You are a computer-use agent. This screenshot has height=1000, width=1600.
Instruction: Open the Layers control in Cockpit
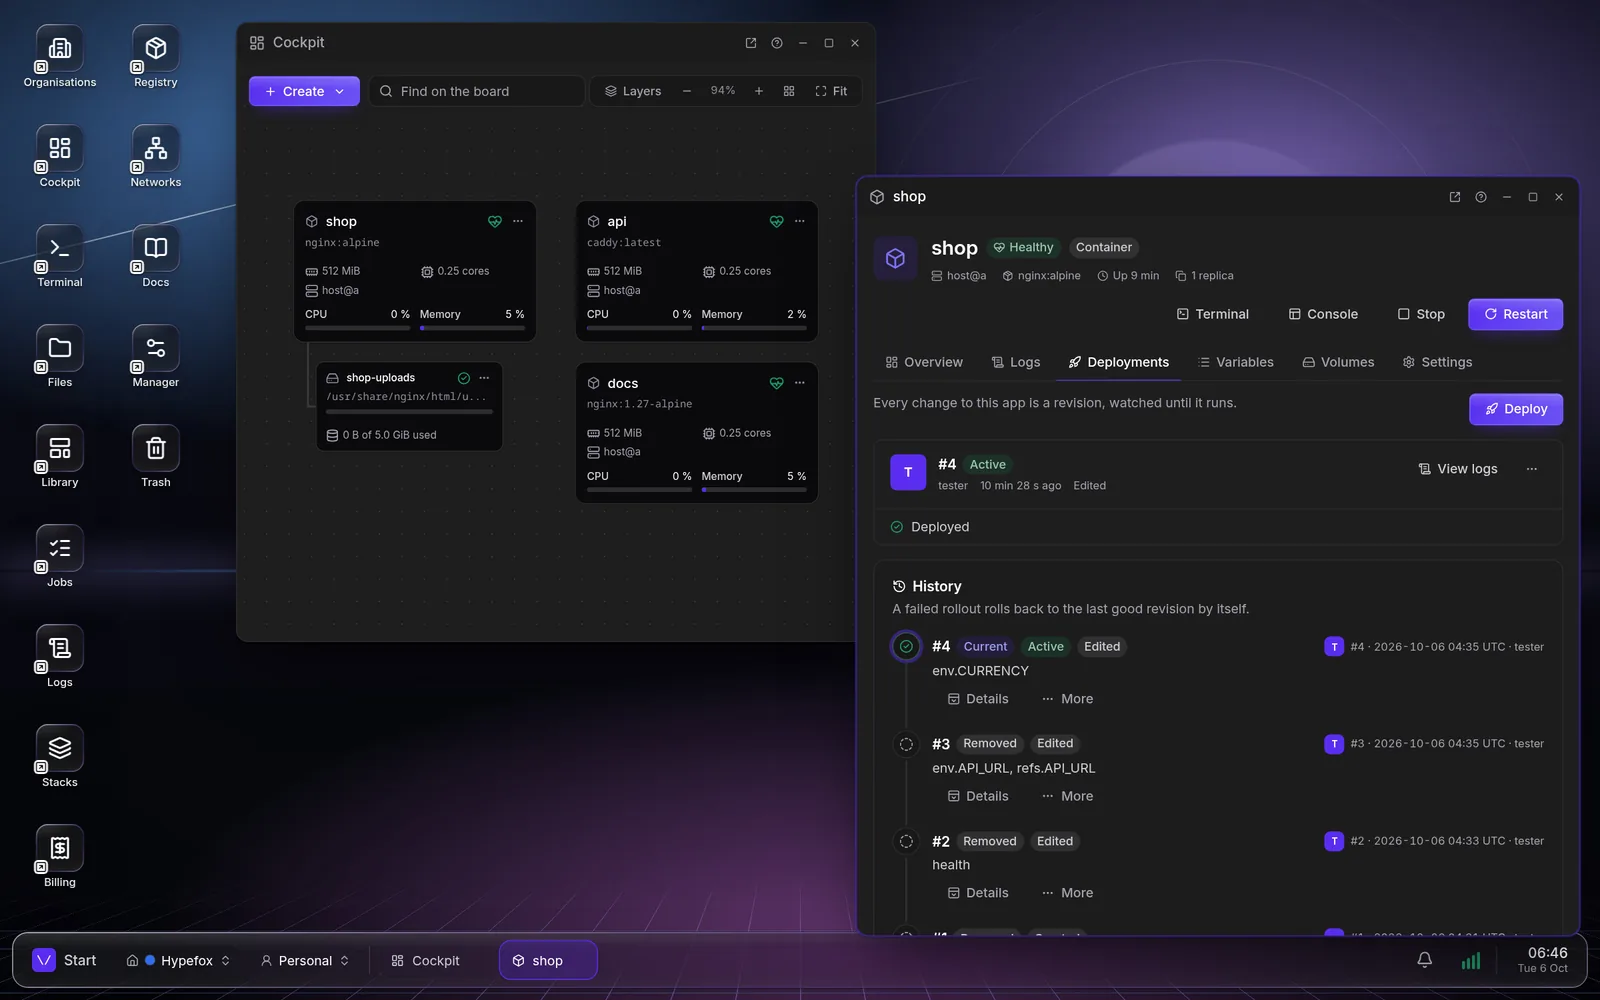click(x=633, y=91)
